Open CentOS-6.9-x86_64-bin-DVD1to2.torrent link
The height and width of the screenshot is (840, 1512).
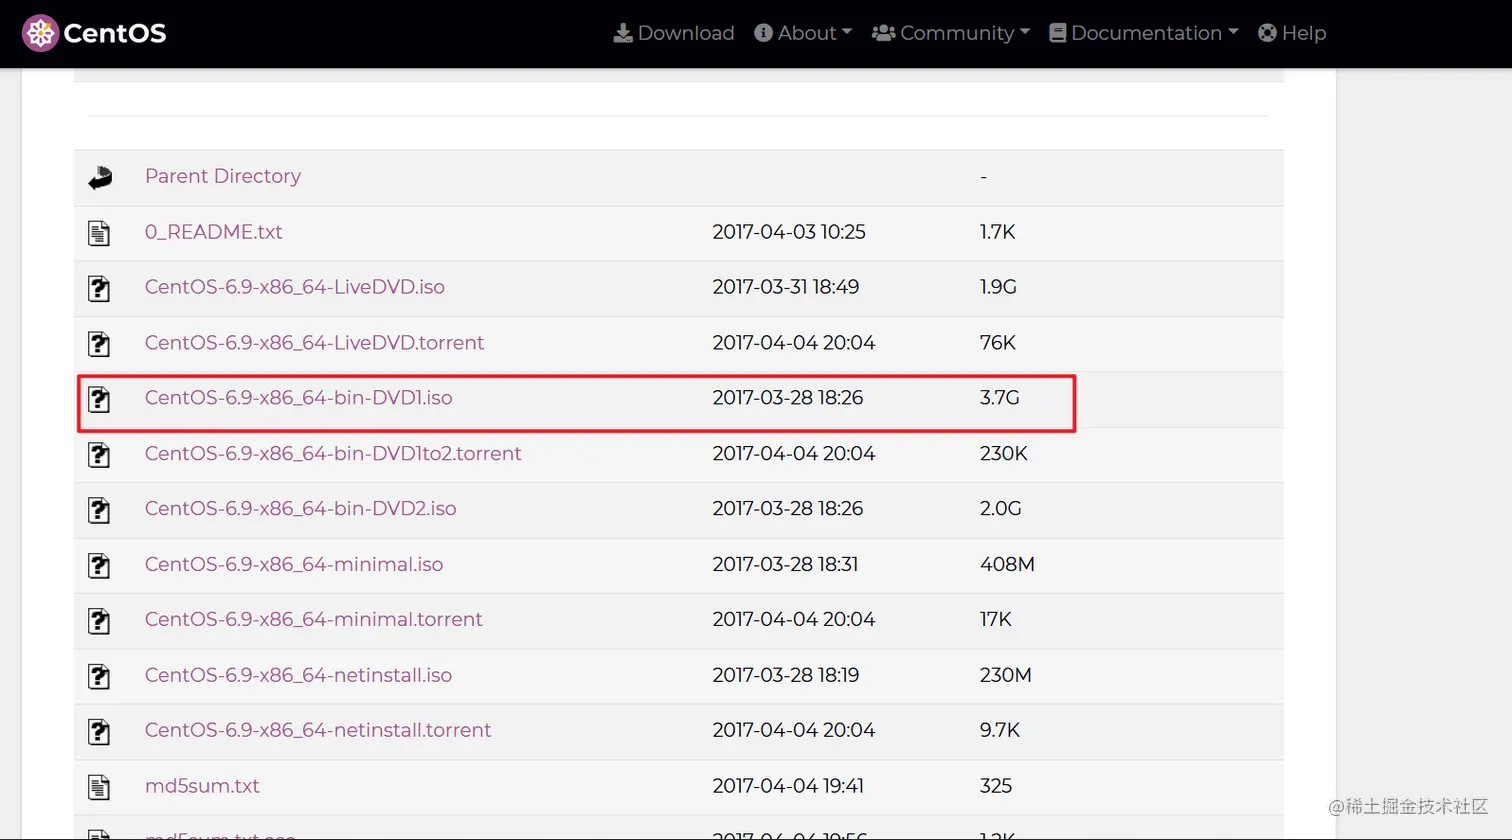tap(333, 454)
